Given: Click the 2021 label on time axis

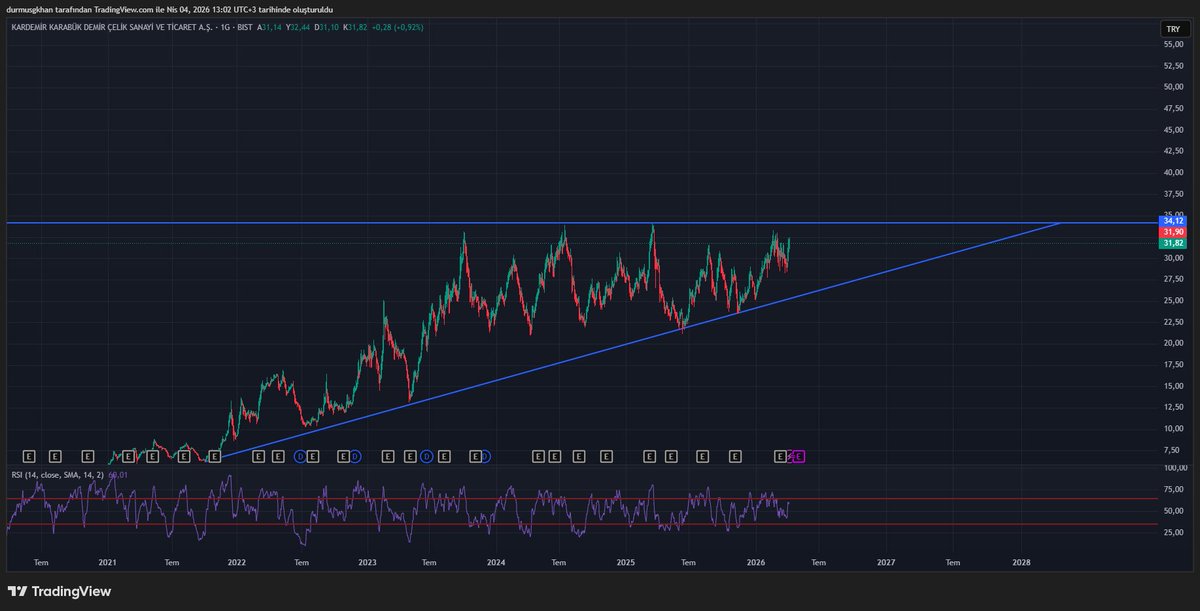Looking at the screenshot, I should (107, 563).
